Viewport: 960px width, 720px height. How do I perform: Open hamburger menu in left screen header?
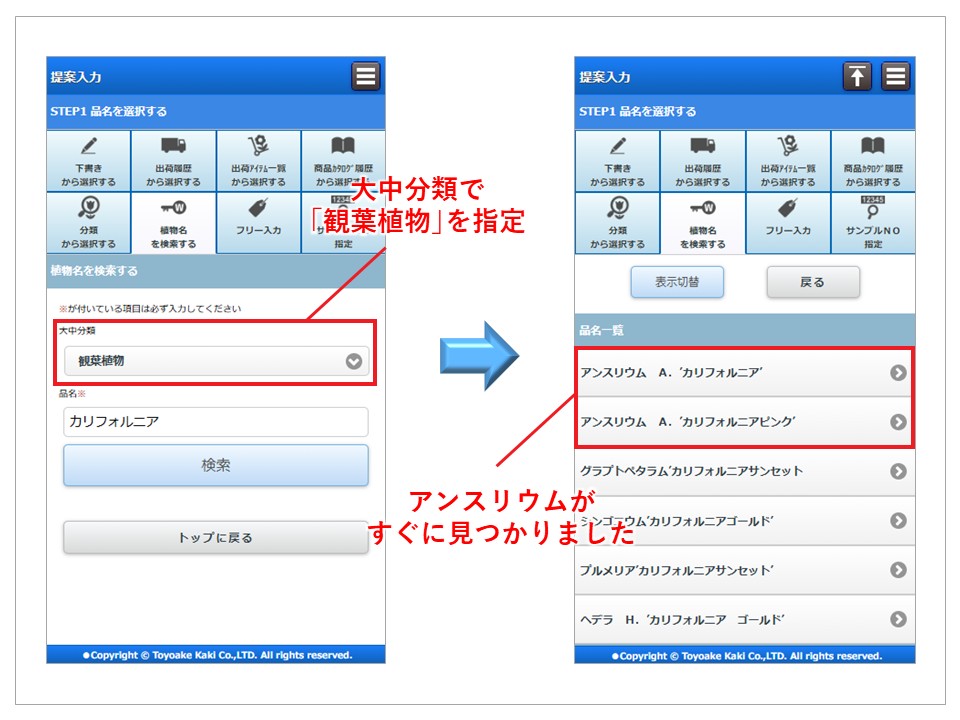click(x=365, y=77)
